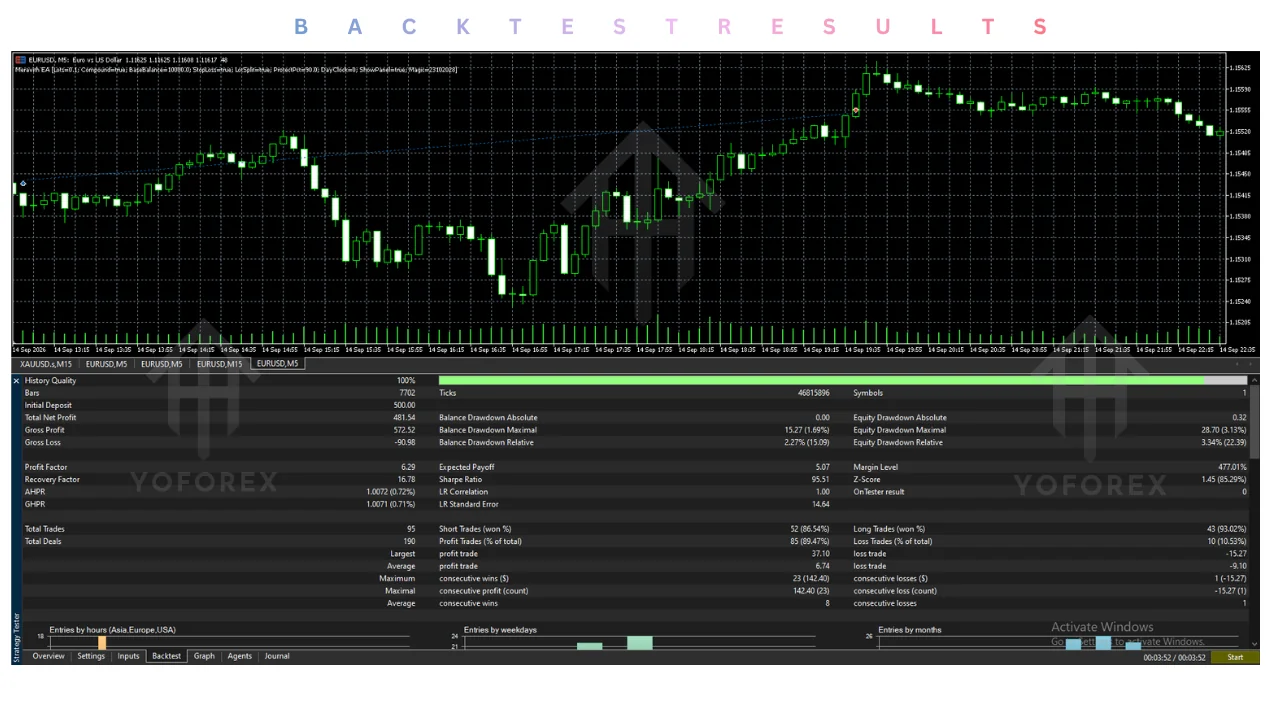1280x720 pixels.
Task: Click the Total Trades value 95
Action: pyautogui.click(x=411, y=529)
